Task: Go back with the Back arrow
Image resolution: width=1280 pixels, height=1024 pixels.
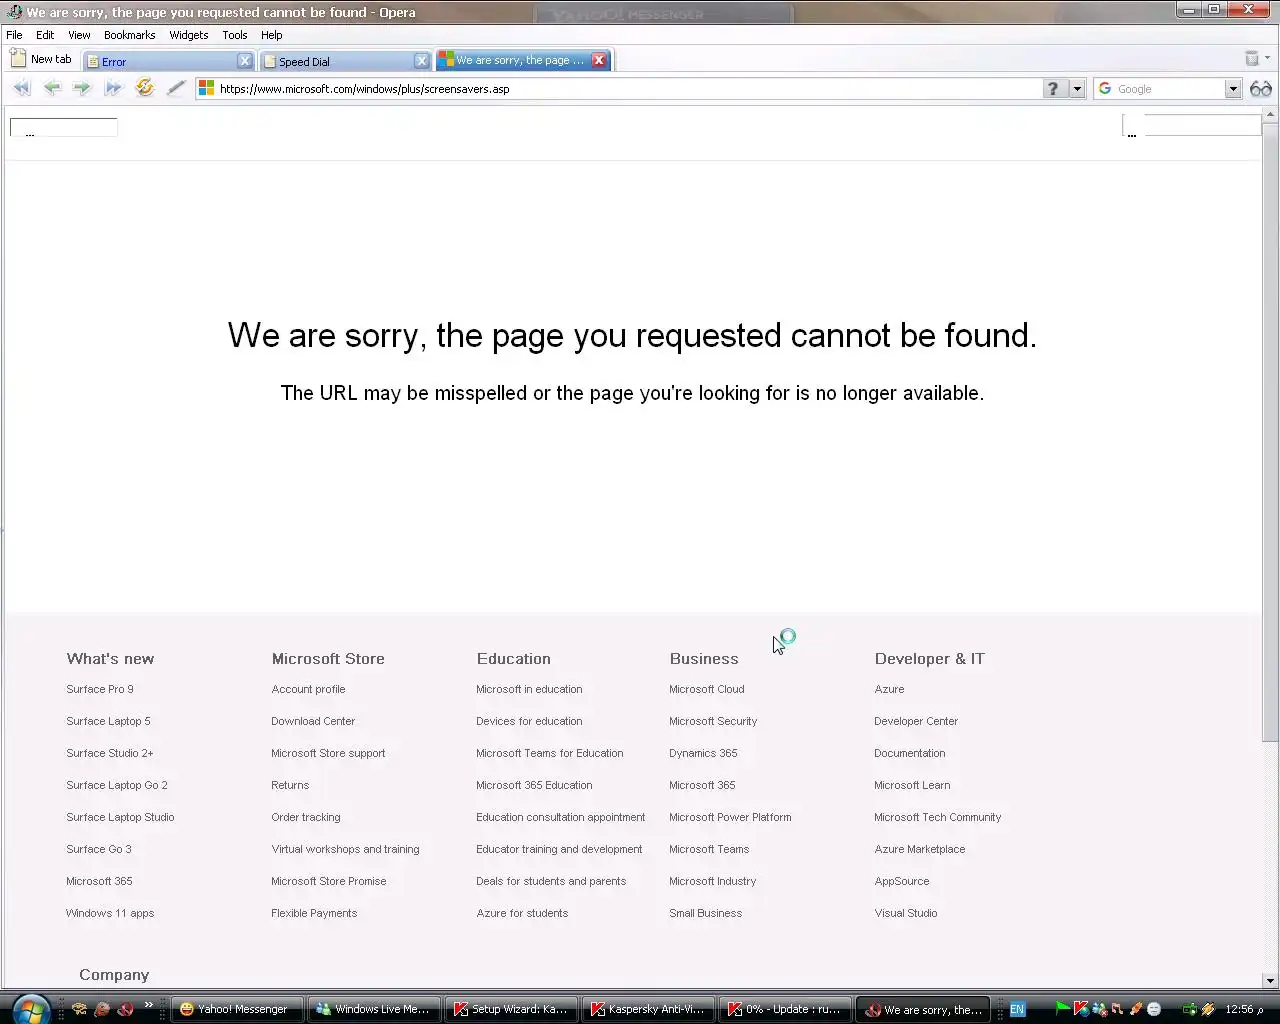Action: [52, 88]
